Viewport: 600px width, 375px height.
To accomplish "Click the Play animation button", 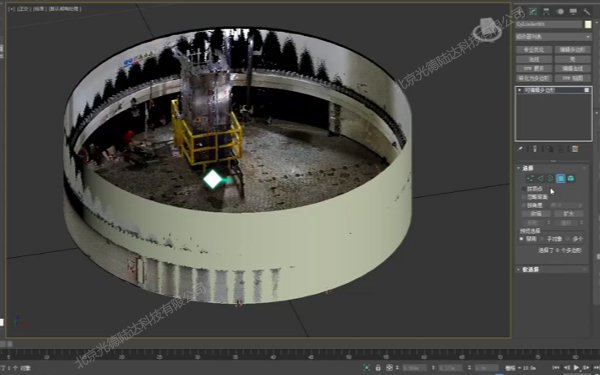I will point(577,368).
